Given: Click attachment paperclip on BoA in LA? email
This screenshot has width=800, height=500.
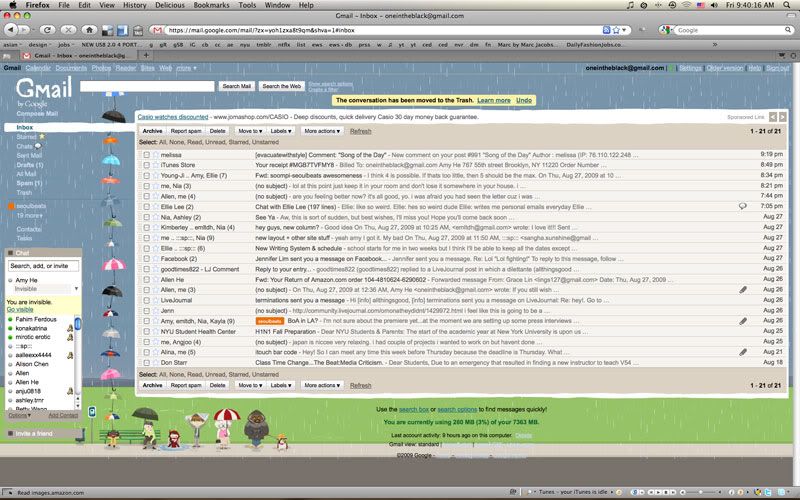Looking at the screenshot, I should pos(743,321).
